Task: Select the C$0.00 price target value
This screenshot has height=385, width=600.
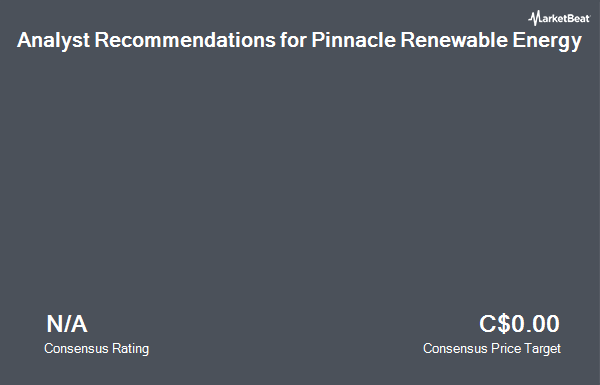Action: 519,324
